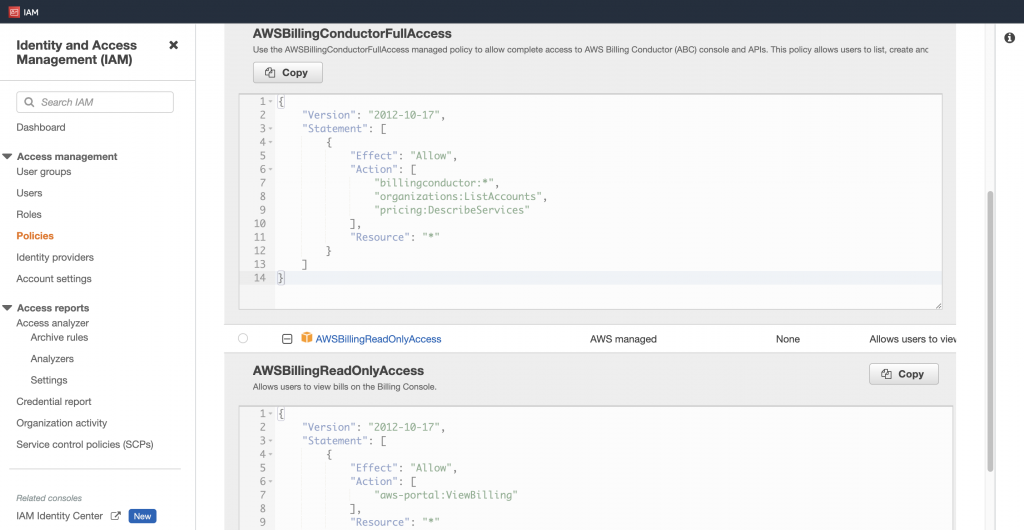Click "organizations:ListAccounts" action text
Viewport: 1024px width, 530px height.
click(x=460, y=196)
